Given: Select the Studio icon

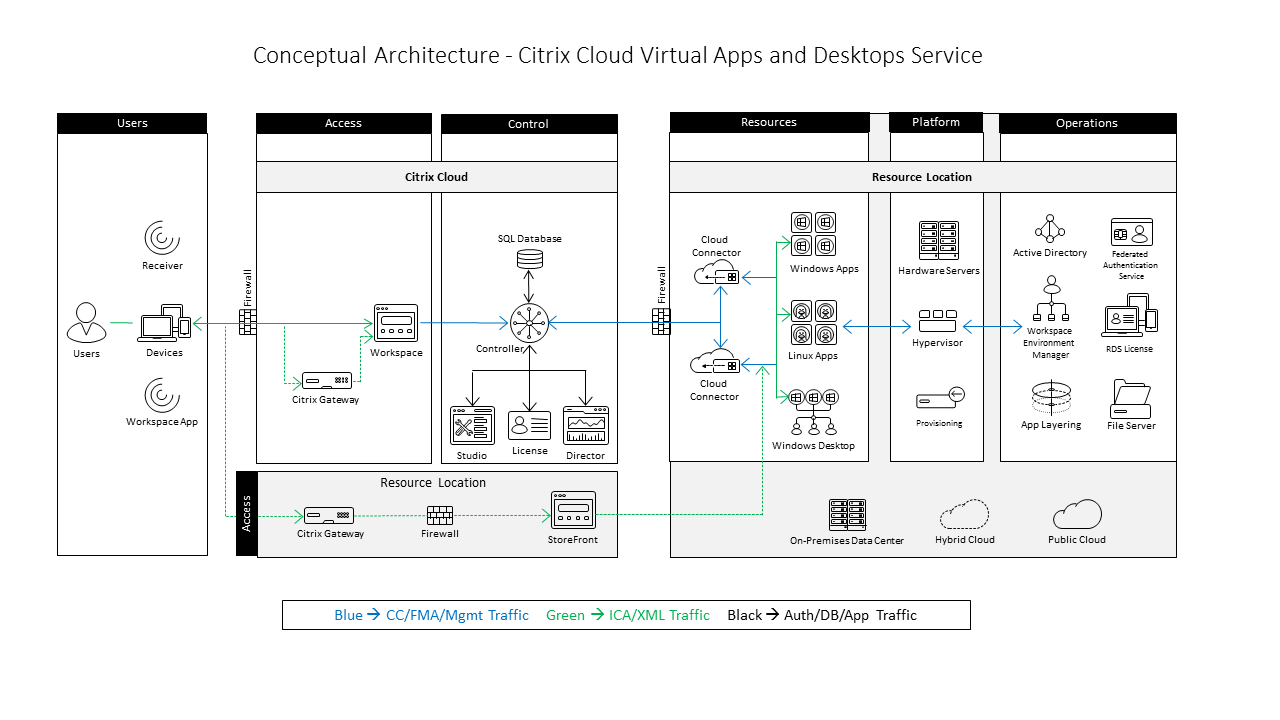Looking at the screenshot, I should coord(472,425).
